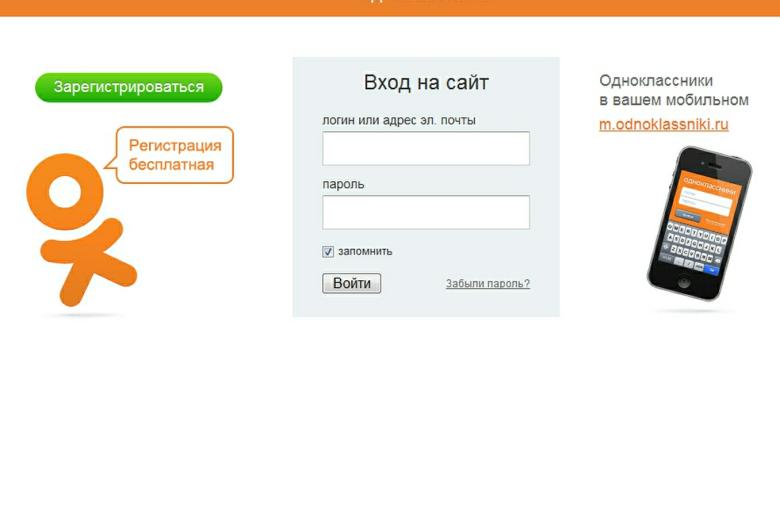Click the логин или адрес эл. почты label
This screenshot has width=780, height=520.
click(399, 120)
